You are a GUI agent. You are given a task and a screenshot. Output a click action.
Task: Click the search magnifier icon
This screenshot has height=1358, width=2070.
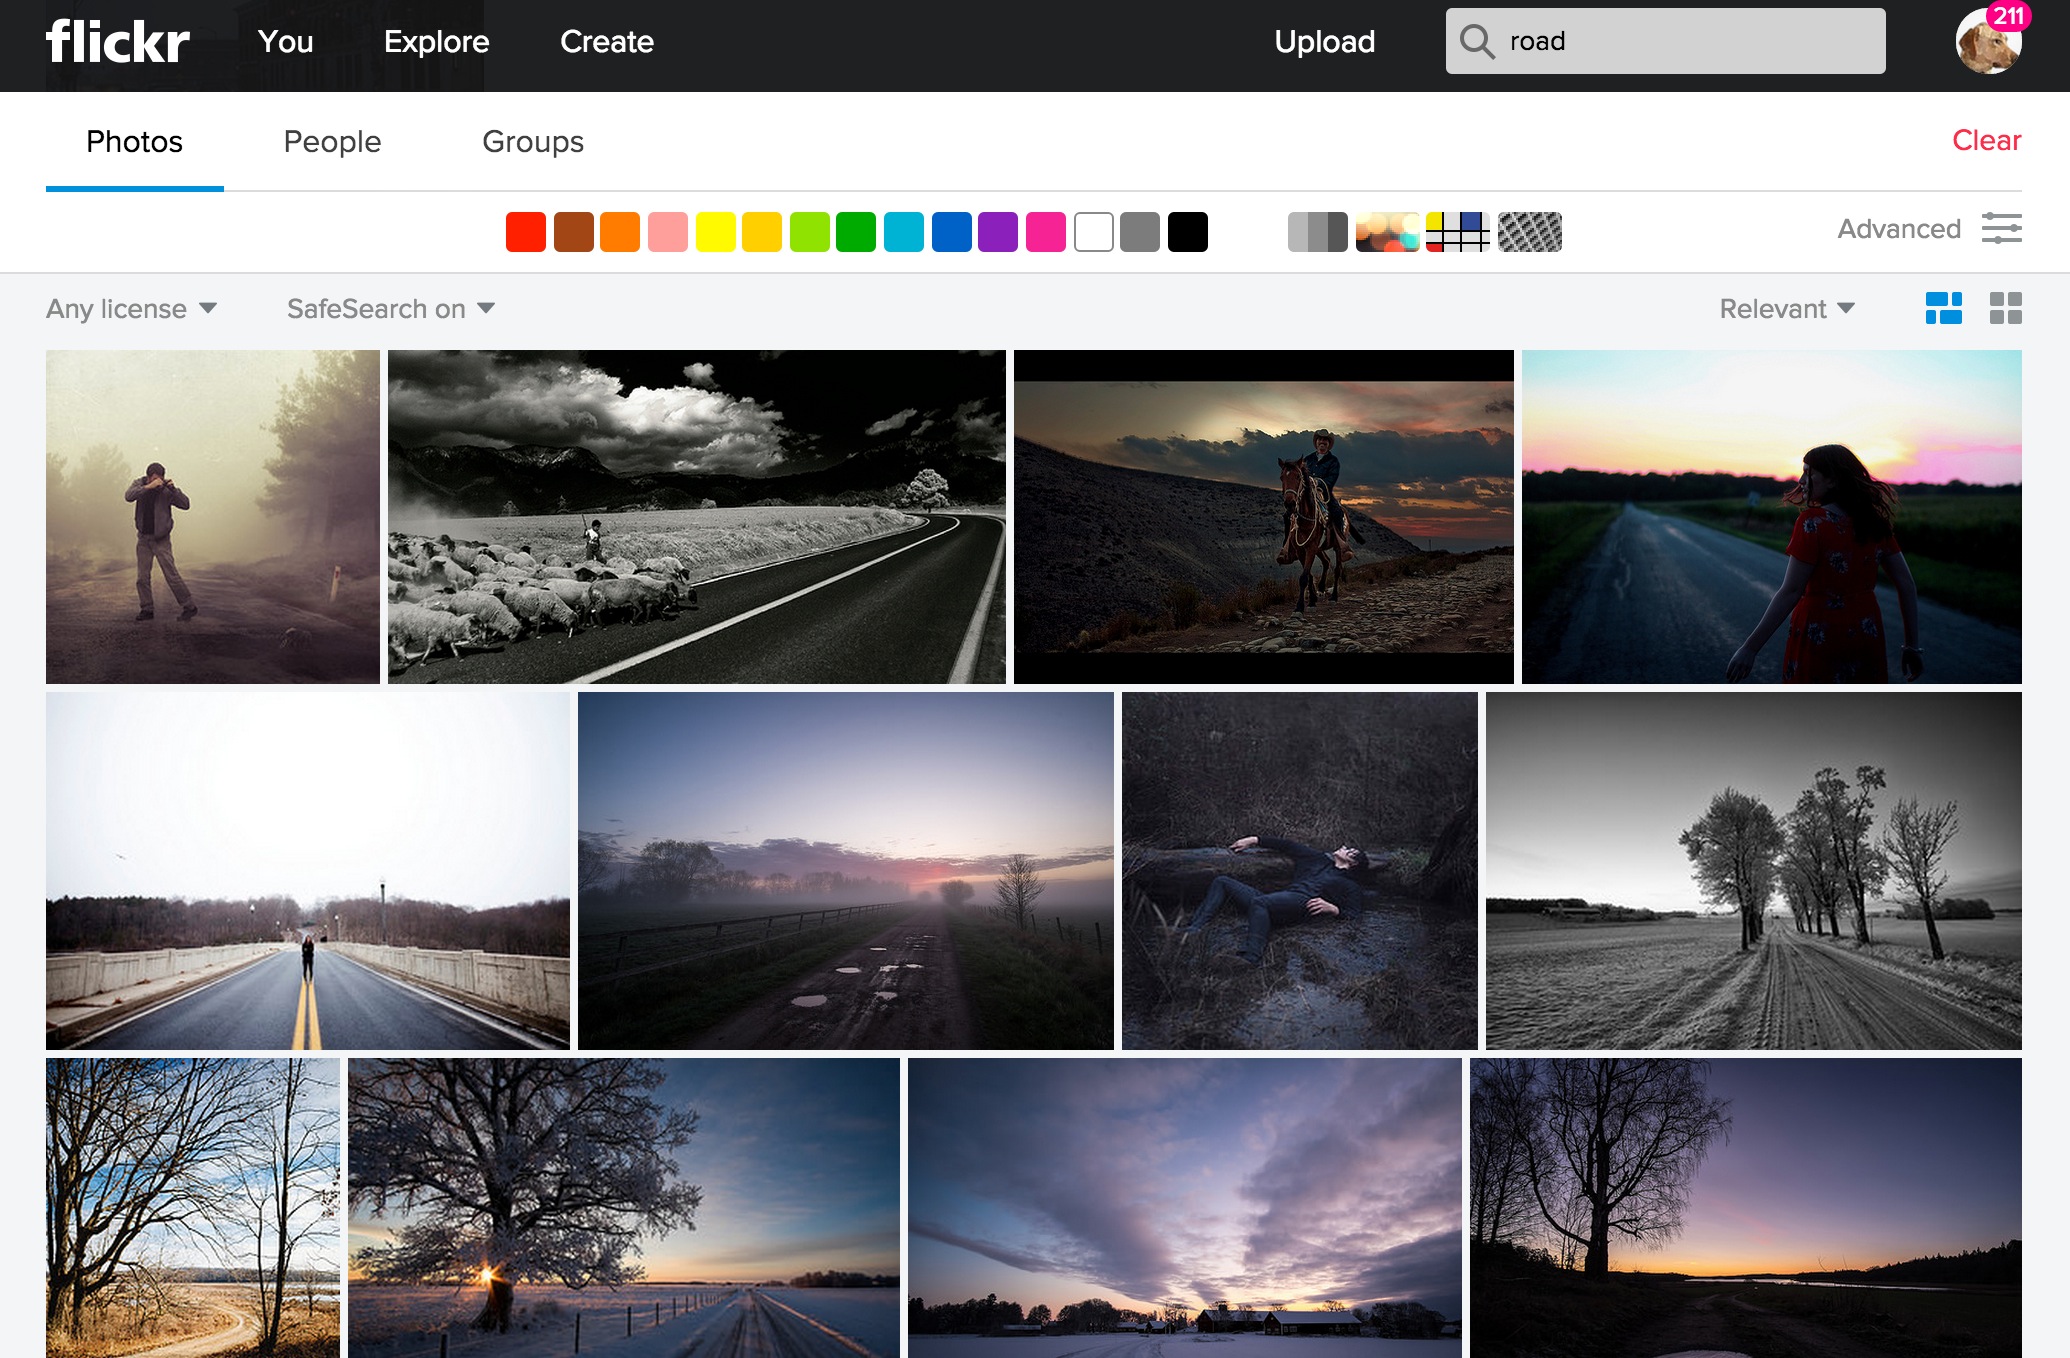[x=1477, y=41]
